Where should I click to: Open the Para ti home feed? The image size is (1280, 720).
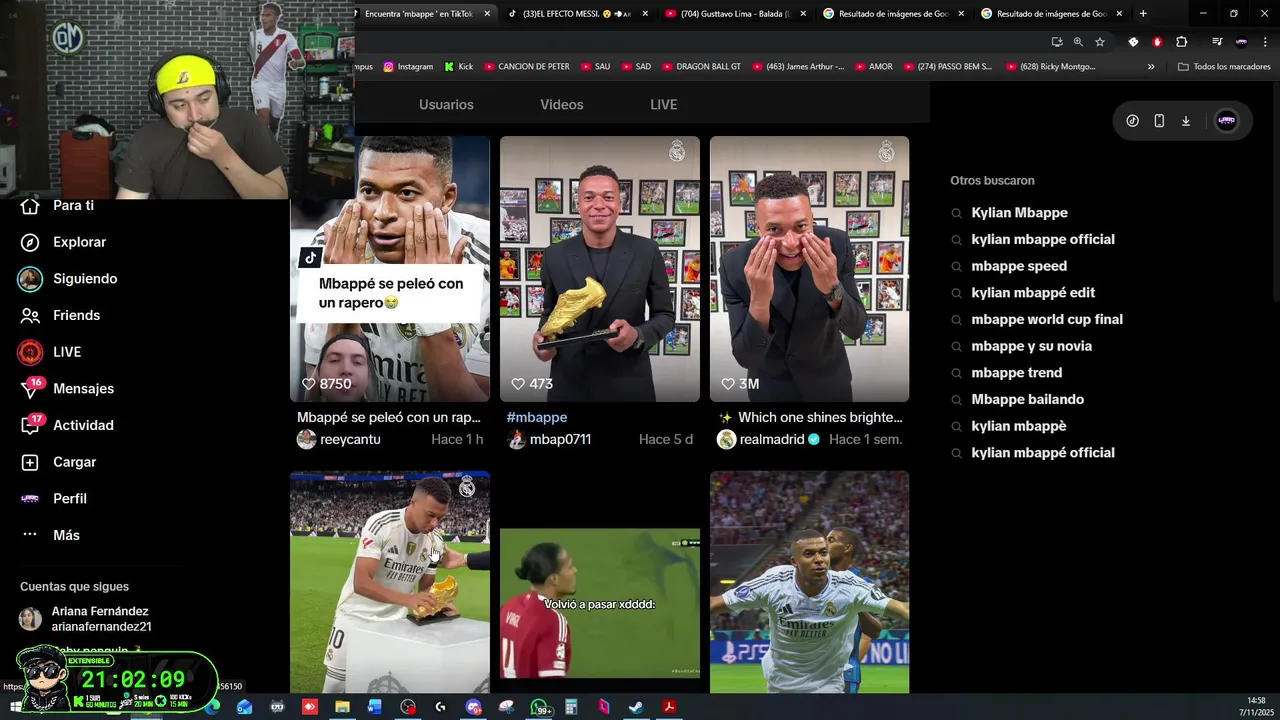pyautogui.click(x=58, y=205)
